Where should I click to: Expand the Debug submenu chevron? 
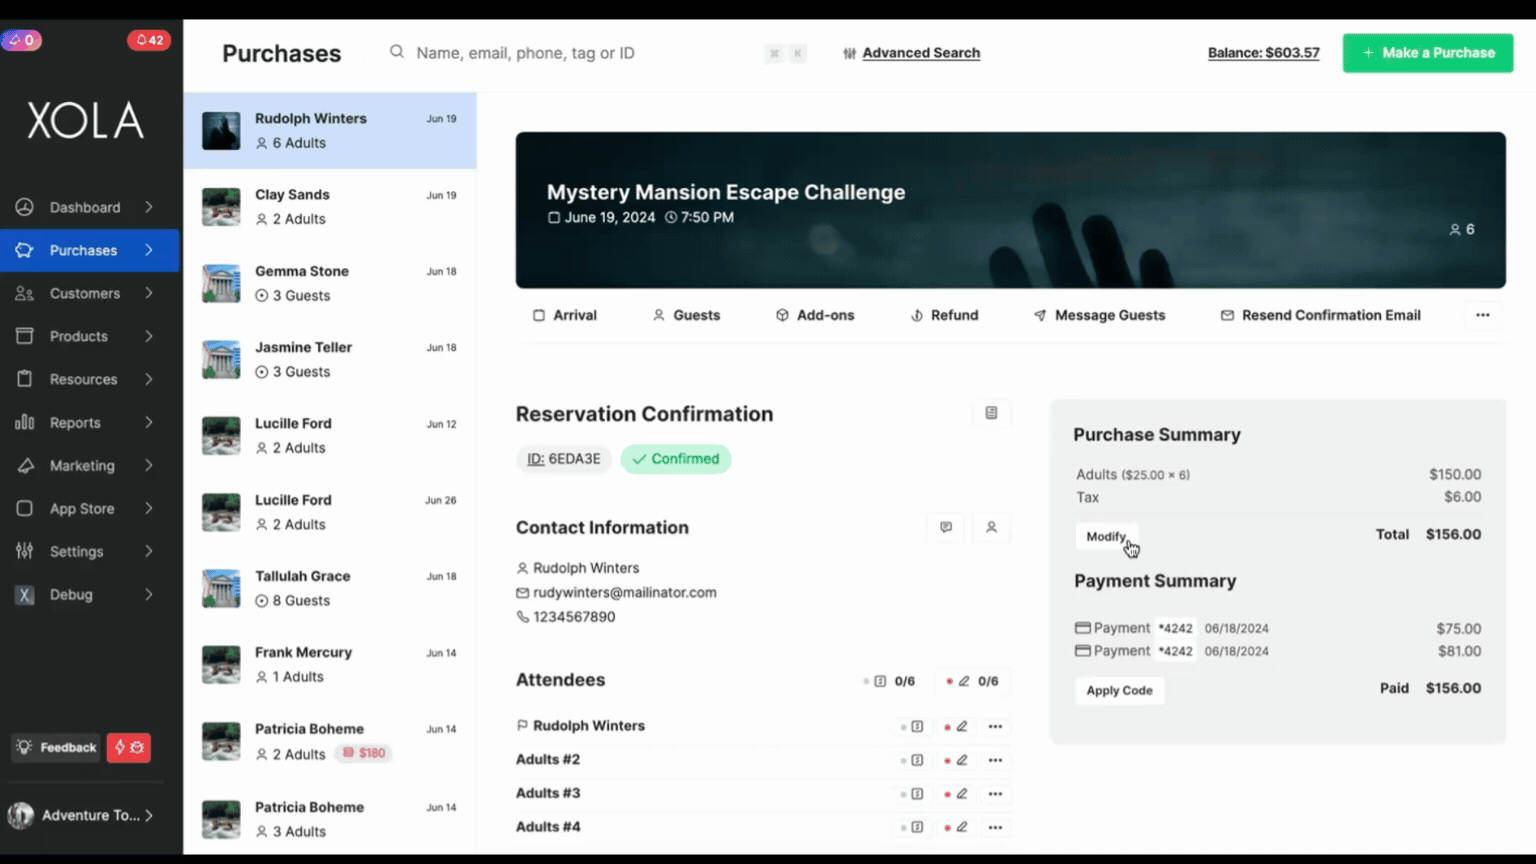click(149, 594)
